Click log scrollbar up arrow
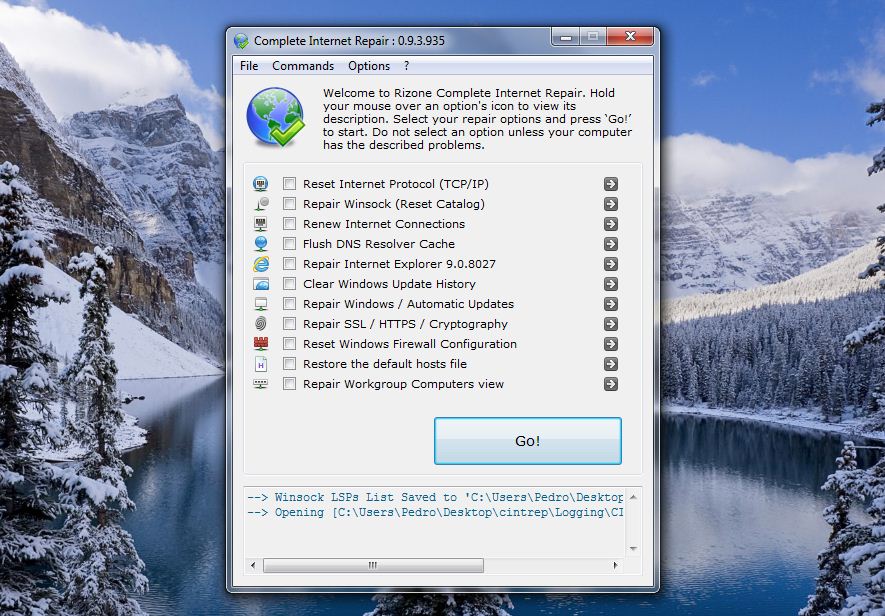Image resolution: width=885 pixels, height=616 pixels. coord(633,497)
